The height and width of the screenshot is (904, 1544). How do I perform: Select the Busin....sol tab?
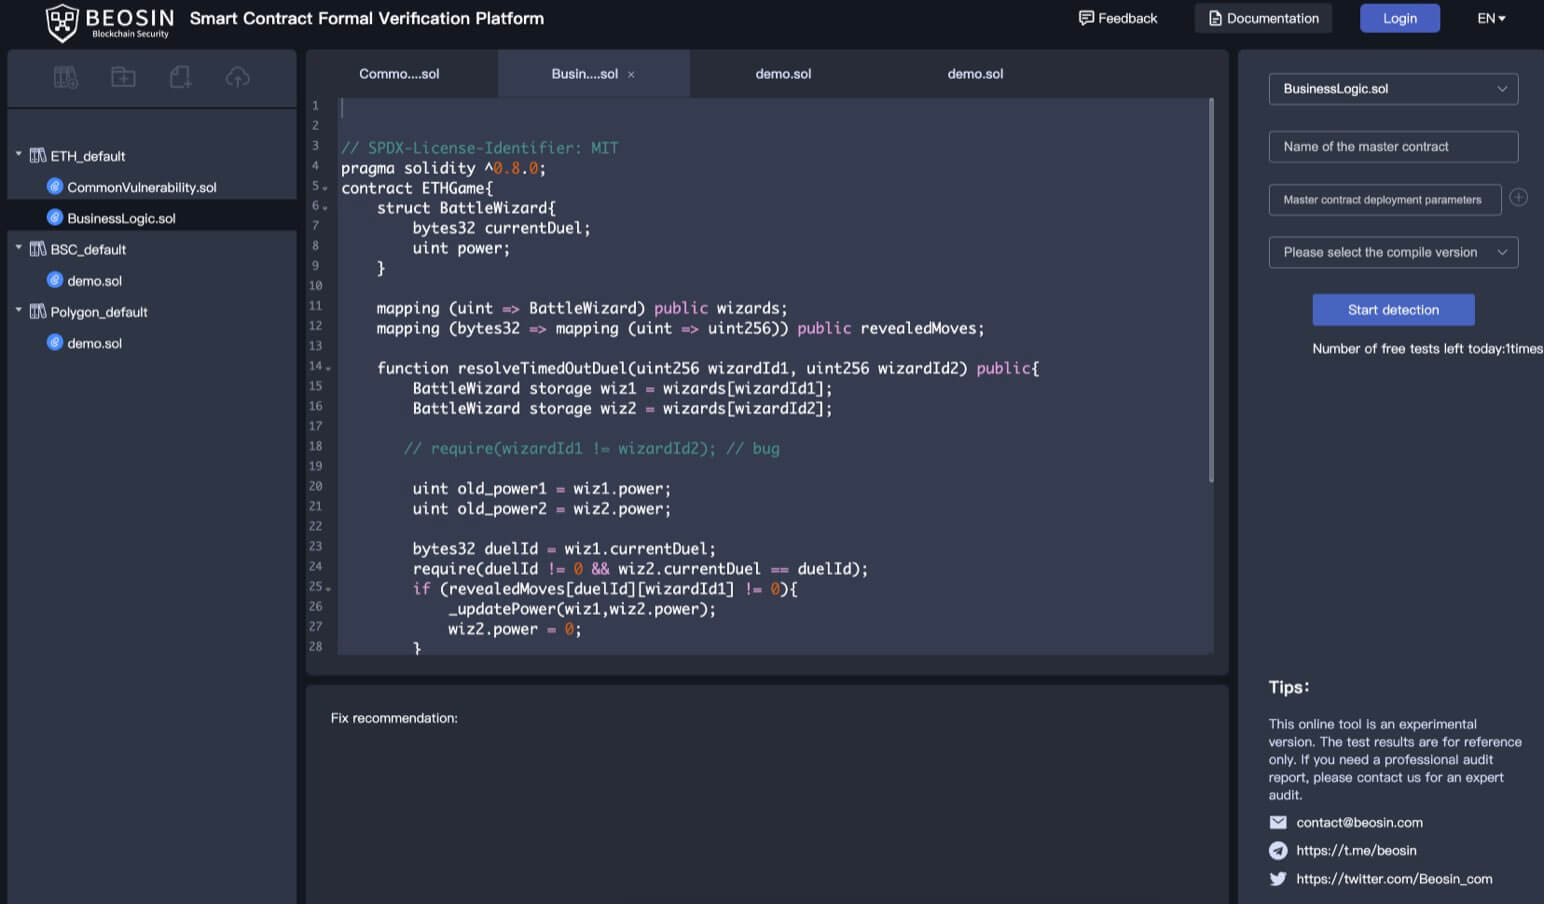coord(593,74)
